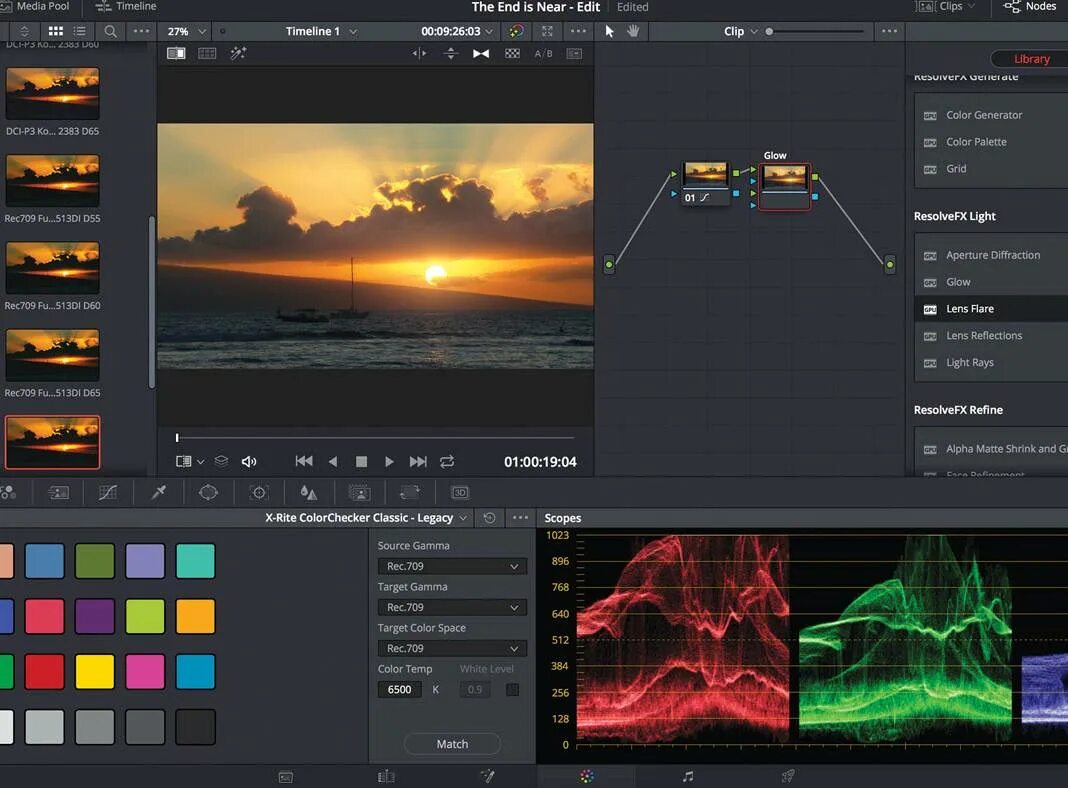
Task: Open the Blur and Sharpen palette
Action: pyautogui.click(x=309, y=492)
